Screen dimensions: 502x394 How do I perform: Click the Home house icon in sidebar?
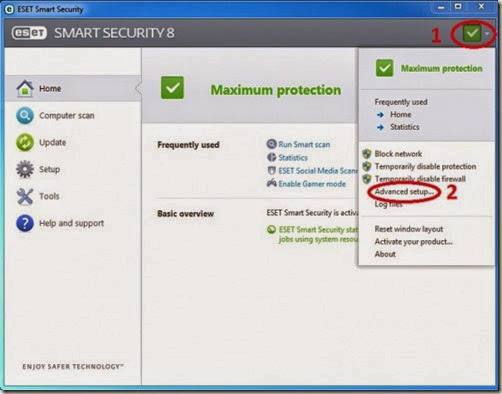(25, 88)
